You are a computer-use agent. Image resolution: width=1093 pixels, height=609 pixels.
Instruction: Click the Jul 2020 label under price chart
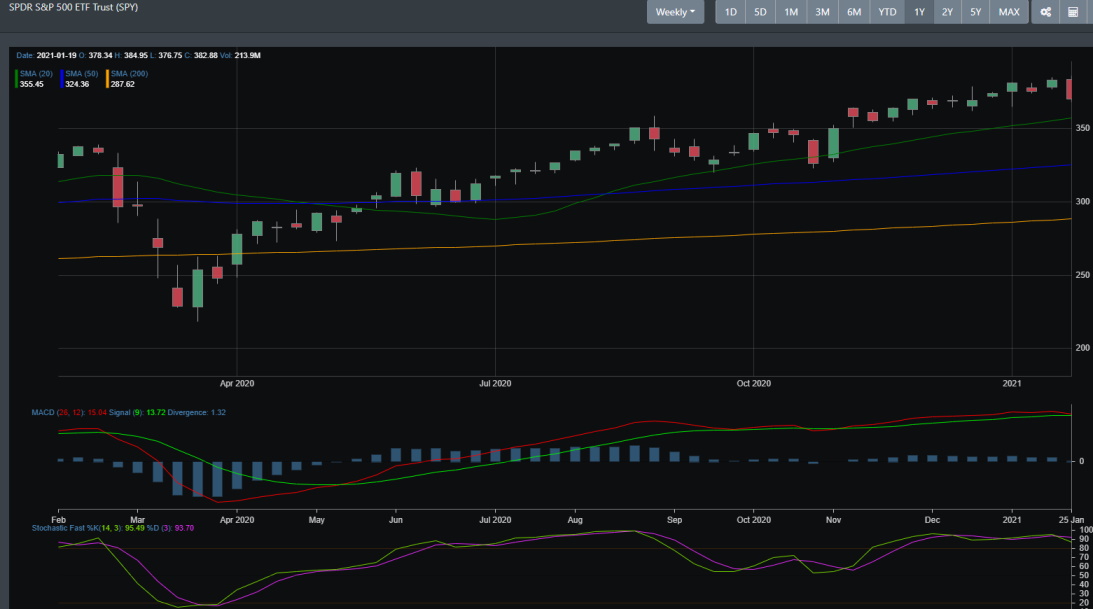[495, 384]
